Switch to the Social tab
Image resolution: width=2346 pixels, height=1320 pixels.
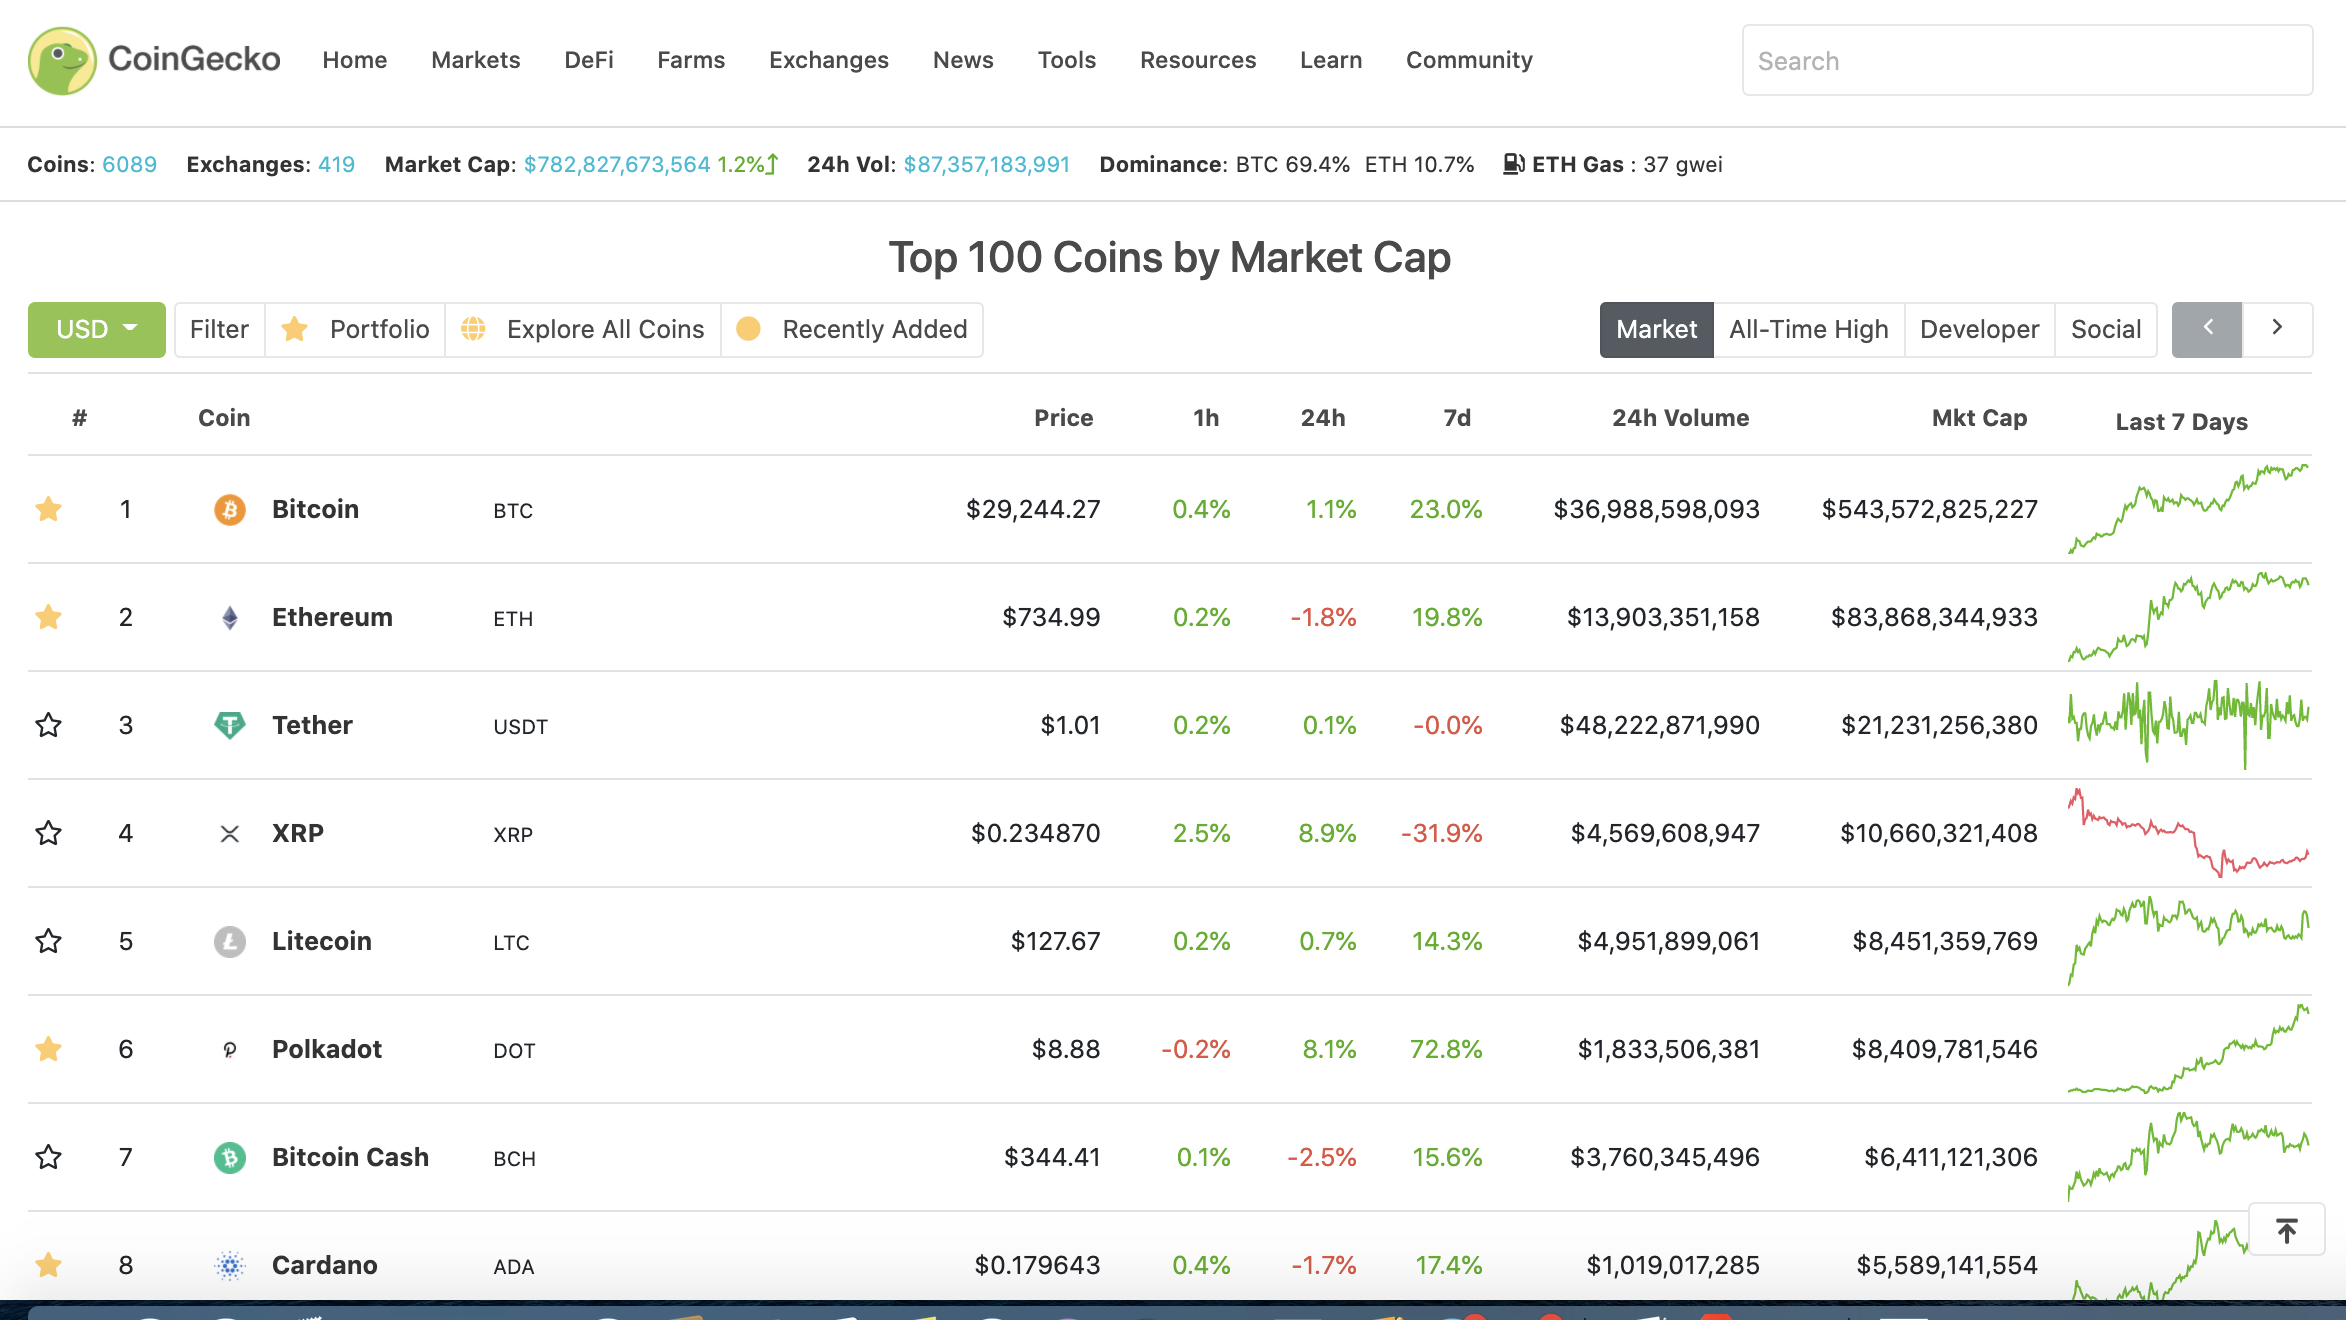(2106, 330)
